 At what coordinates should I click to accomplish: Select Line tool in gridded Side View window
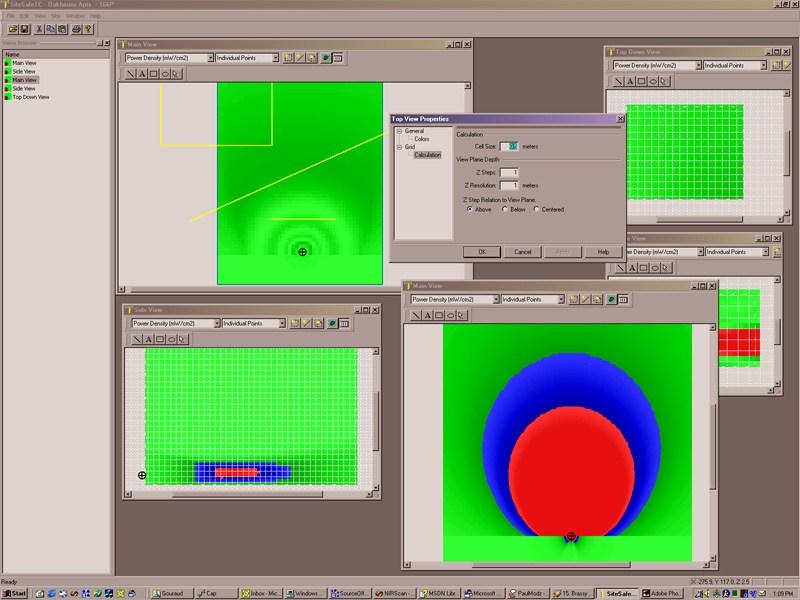(x=137, y=339)
